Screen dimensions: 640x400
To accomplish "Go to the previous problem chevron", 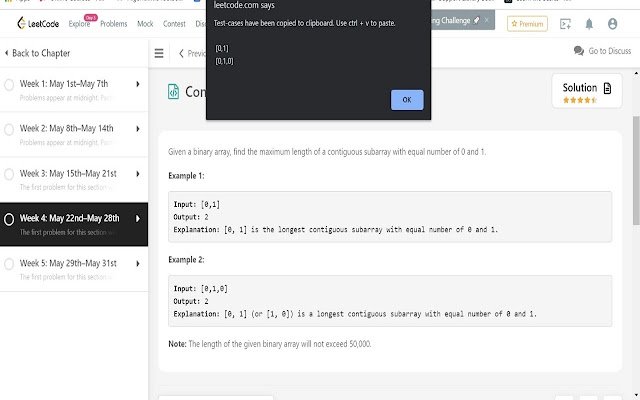I will 181,53.
